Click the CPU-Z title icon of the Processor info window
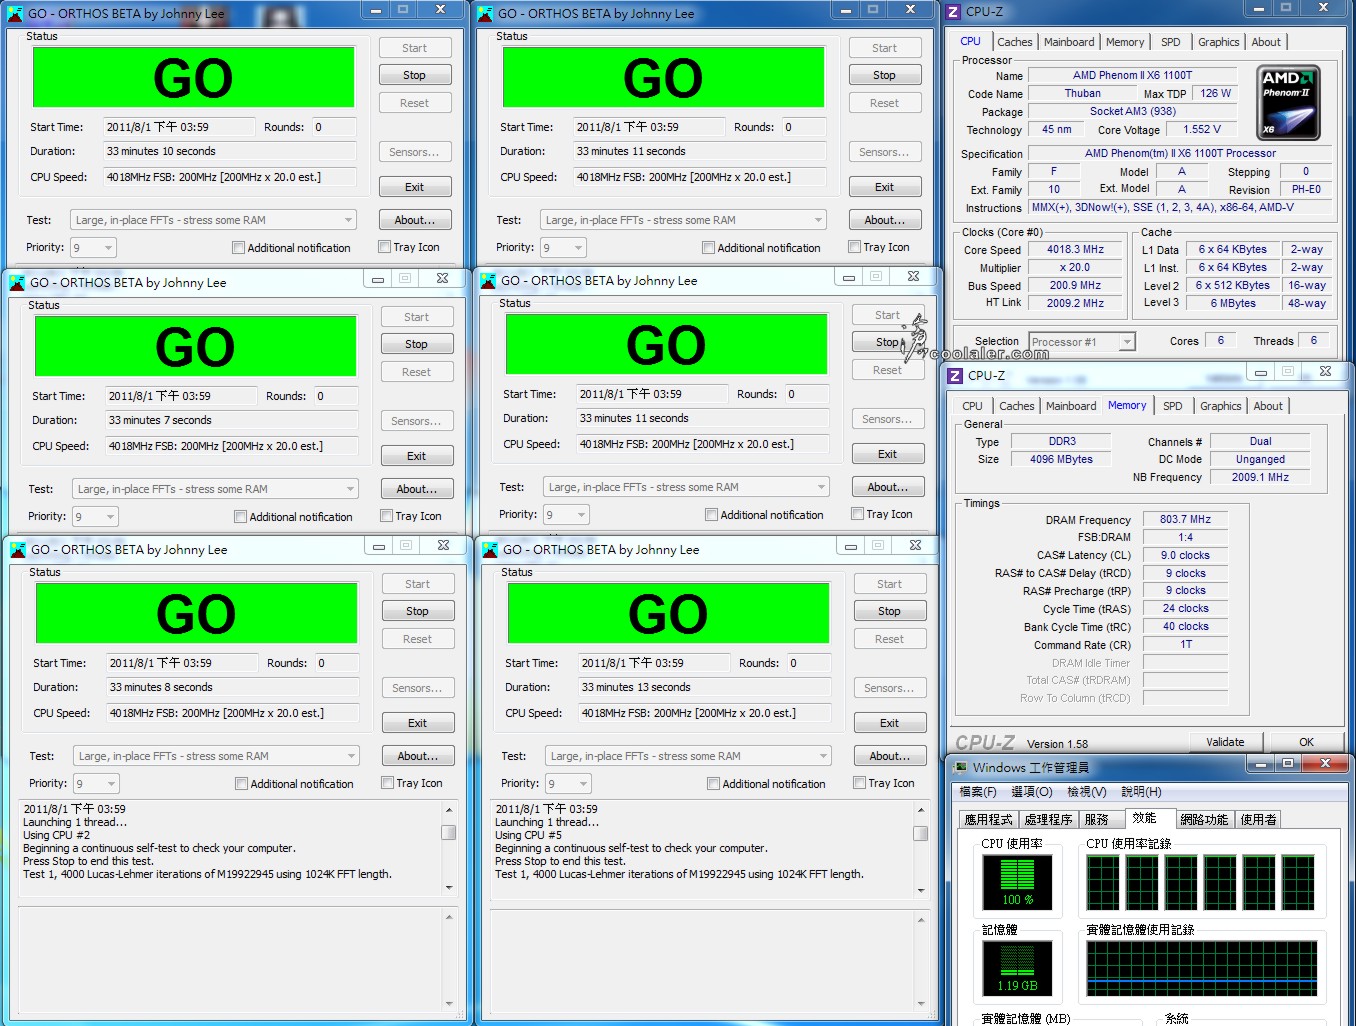Image resolution: width=1356 pixels, height=1026 pixels. [953, 12]
